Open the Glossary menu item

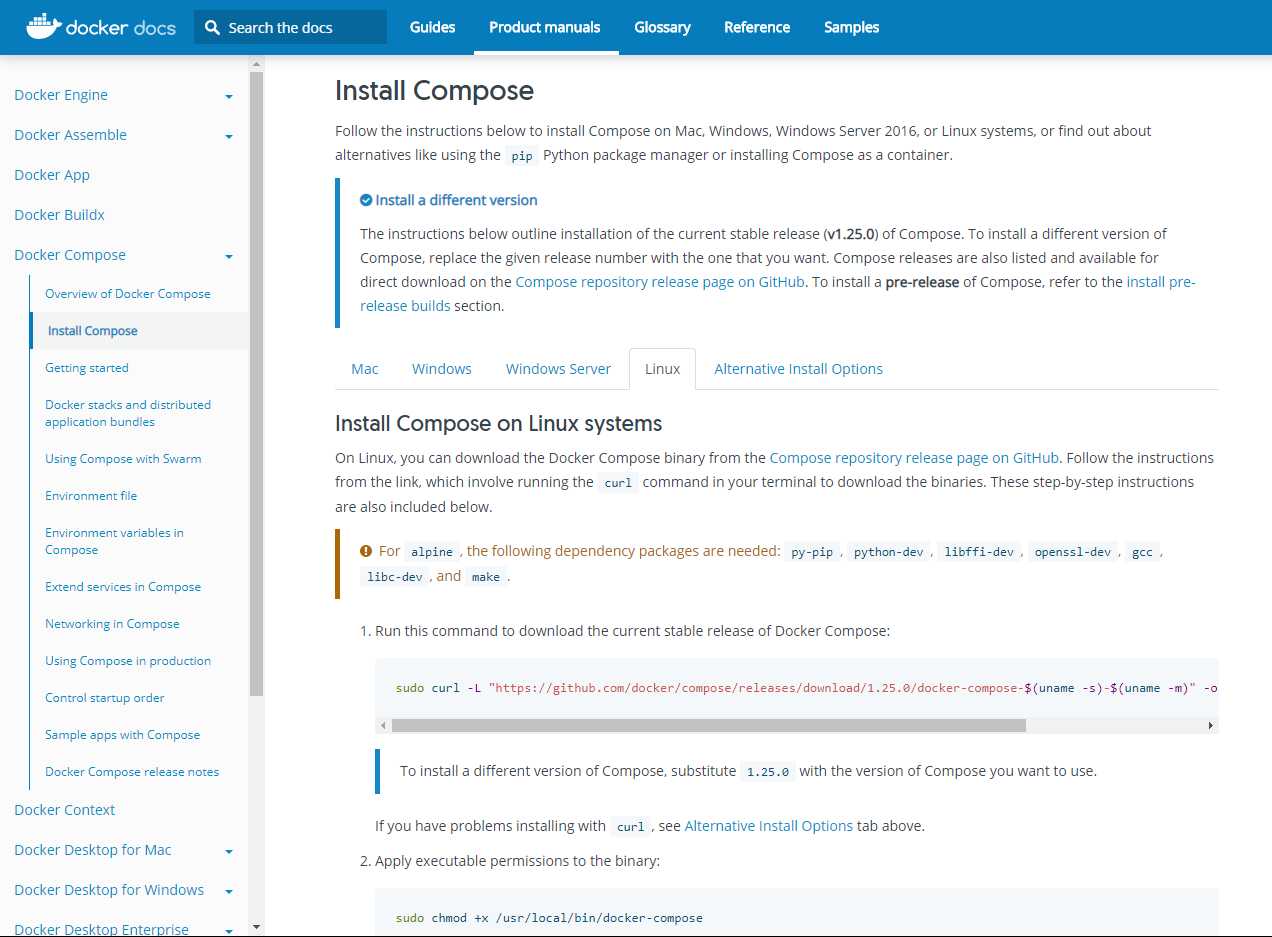(662, 27)
